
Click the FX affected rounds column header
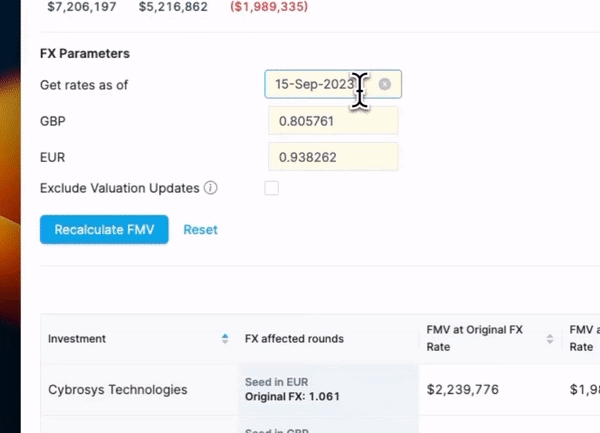(294, 339)
